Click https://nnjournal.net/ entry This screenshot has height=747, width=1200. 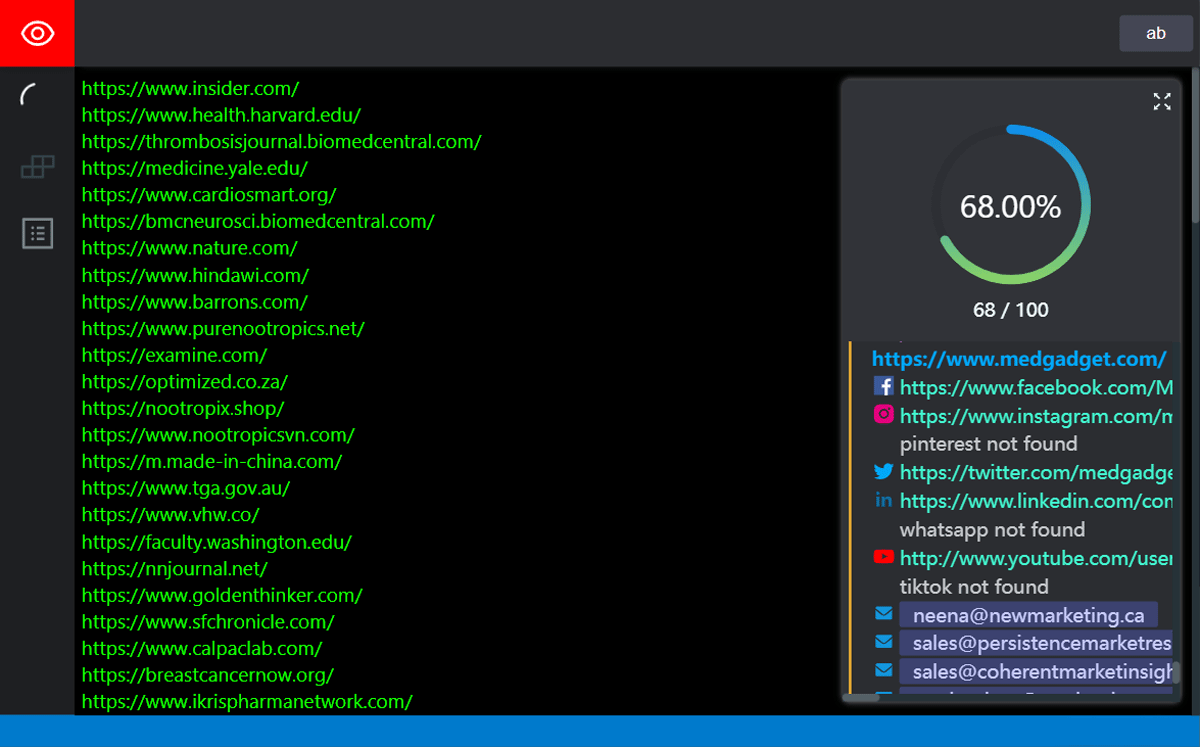click(174, 568)
